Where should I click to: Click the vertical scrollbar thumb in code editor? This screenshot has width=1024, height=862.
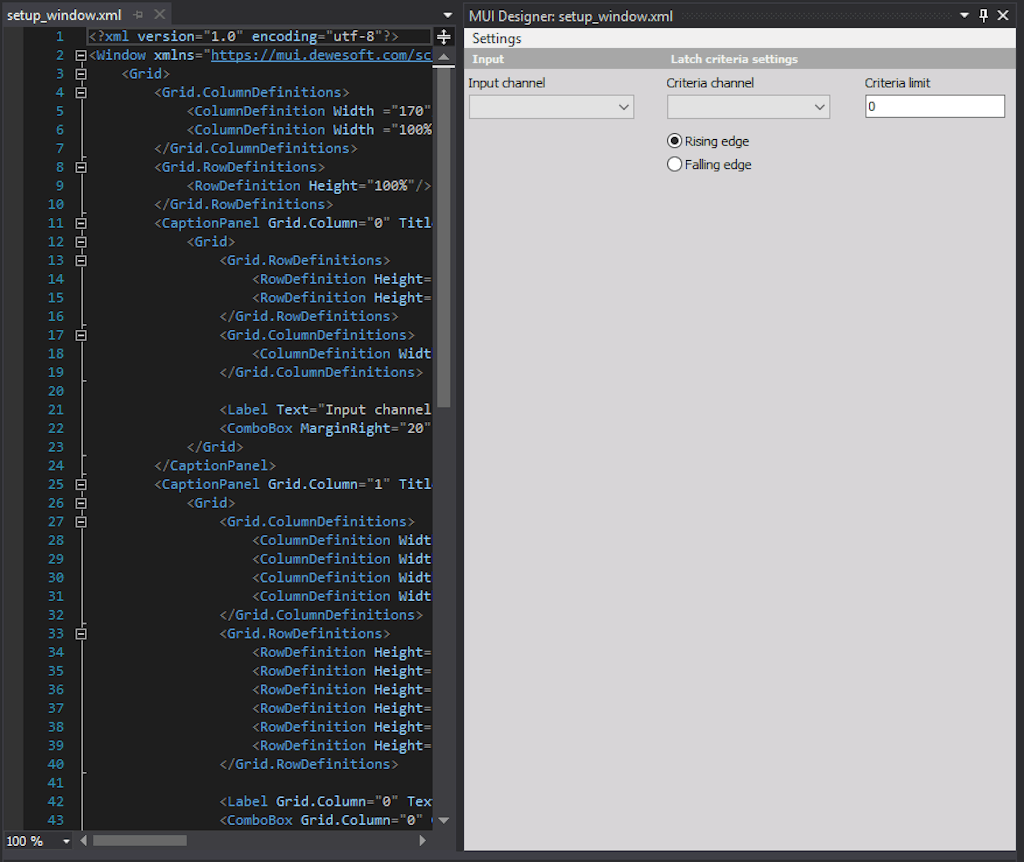coord(443,236)
